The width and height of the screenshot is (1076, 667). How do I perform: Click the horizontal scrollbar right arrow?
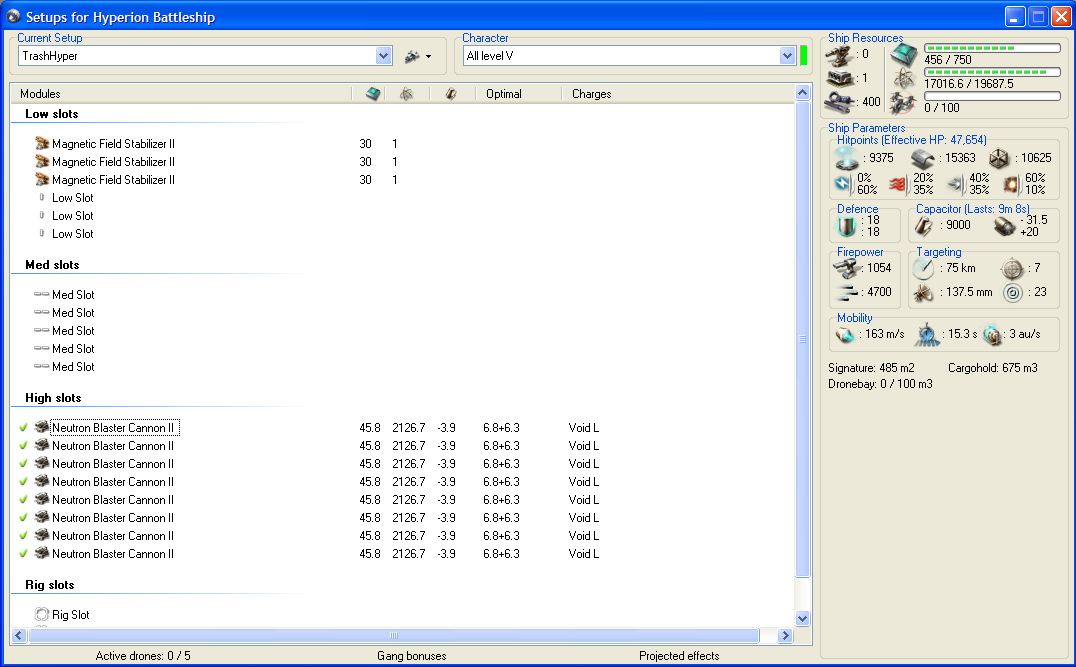[x=785, y=635]
